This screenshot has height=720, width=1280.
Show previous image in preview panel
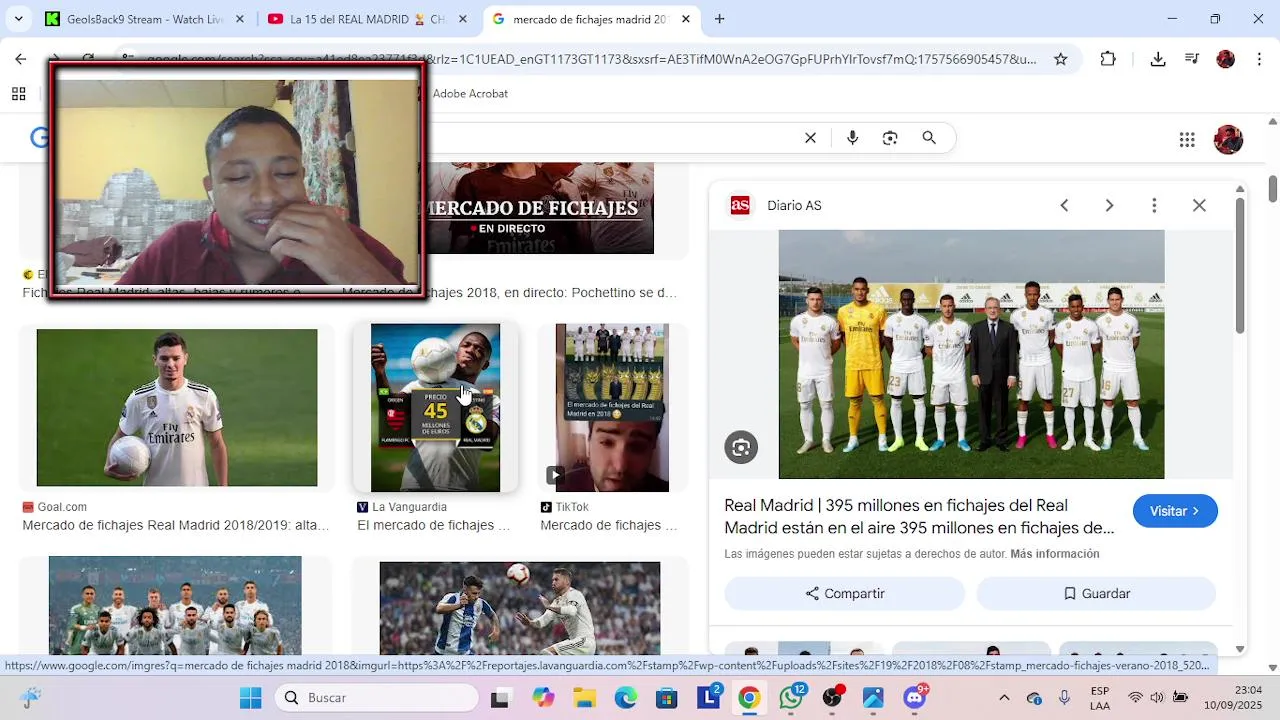tap(1064, 205)
